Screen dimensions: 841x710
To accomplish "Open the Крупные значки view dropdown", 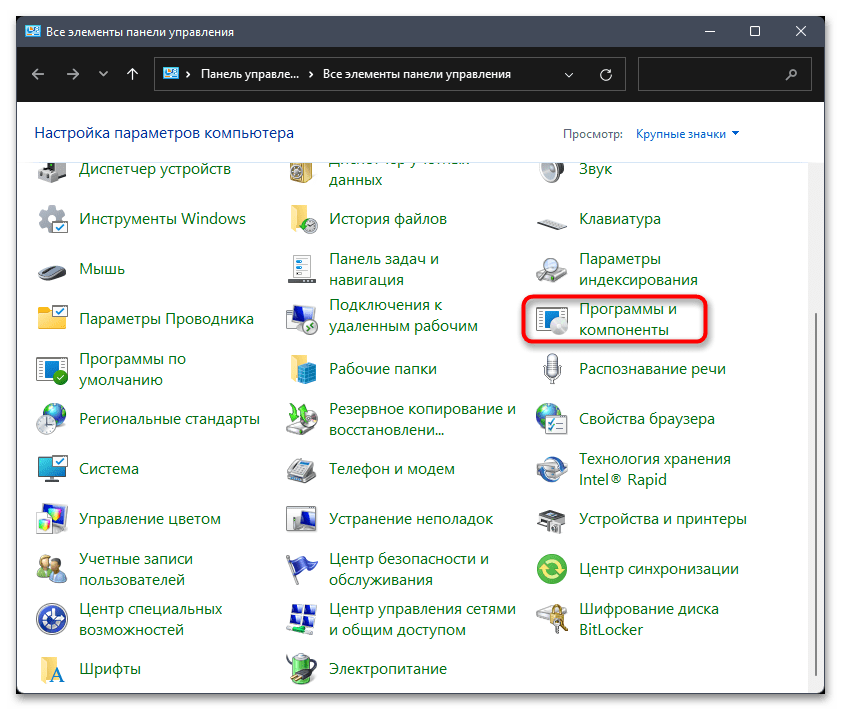I will pyautogui.click(x=687, y=134).
